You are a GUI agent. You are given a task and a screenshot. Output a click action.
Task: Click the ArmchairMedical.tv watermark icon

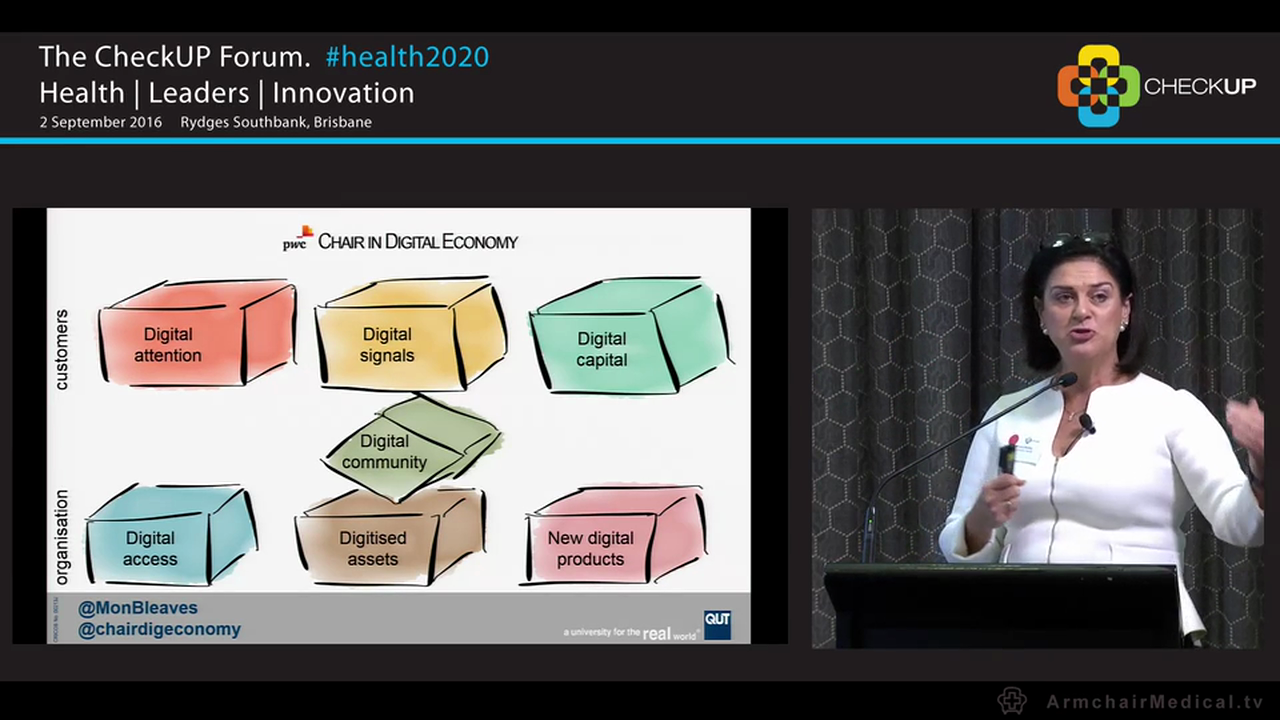pos(1012,701)
